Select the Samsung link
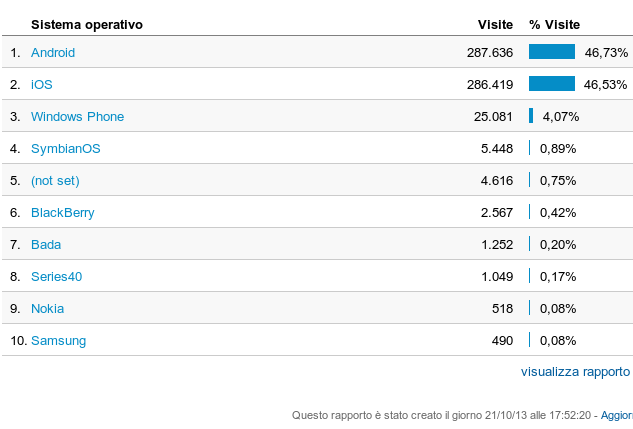633x429 pixels. 58,340
